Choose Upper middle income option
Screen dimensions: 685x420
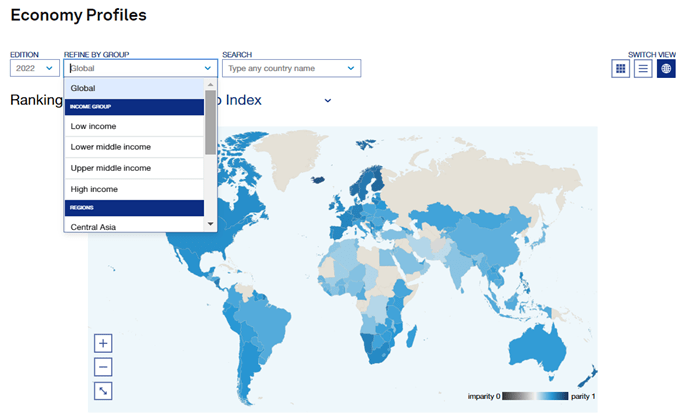point(134,168)
